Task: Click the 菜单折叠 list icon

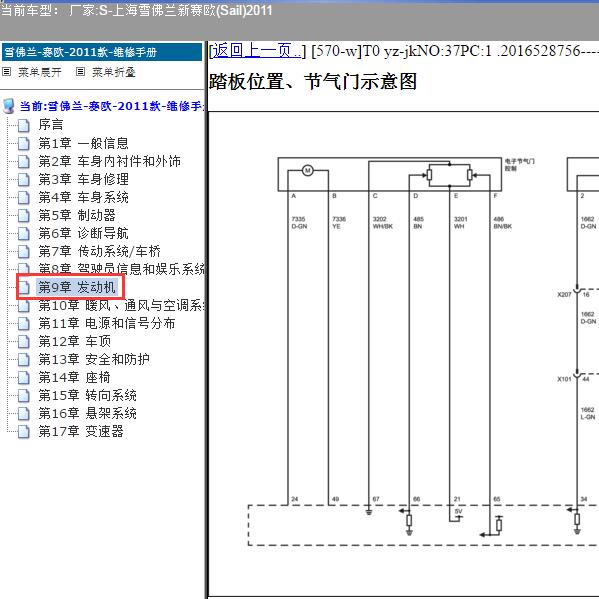Action: [80, 71]
